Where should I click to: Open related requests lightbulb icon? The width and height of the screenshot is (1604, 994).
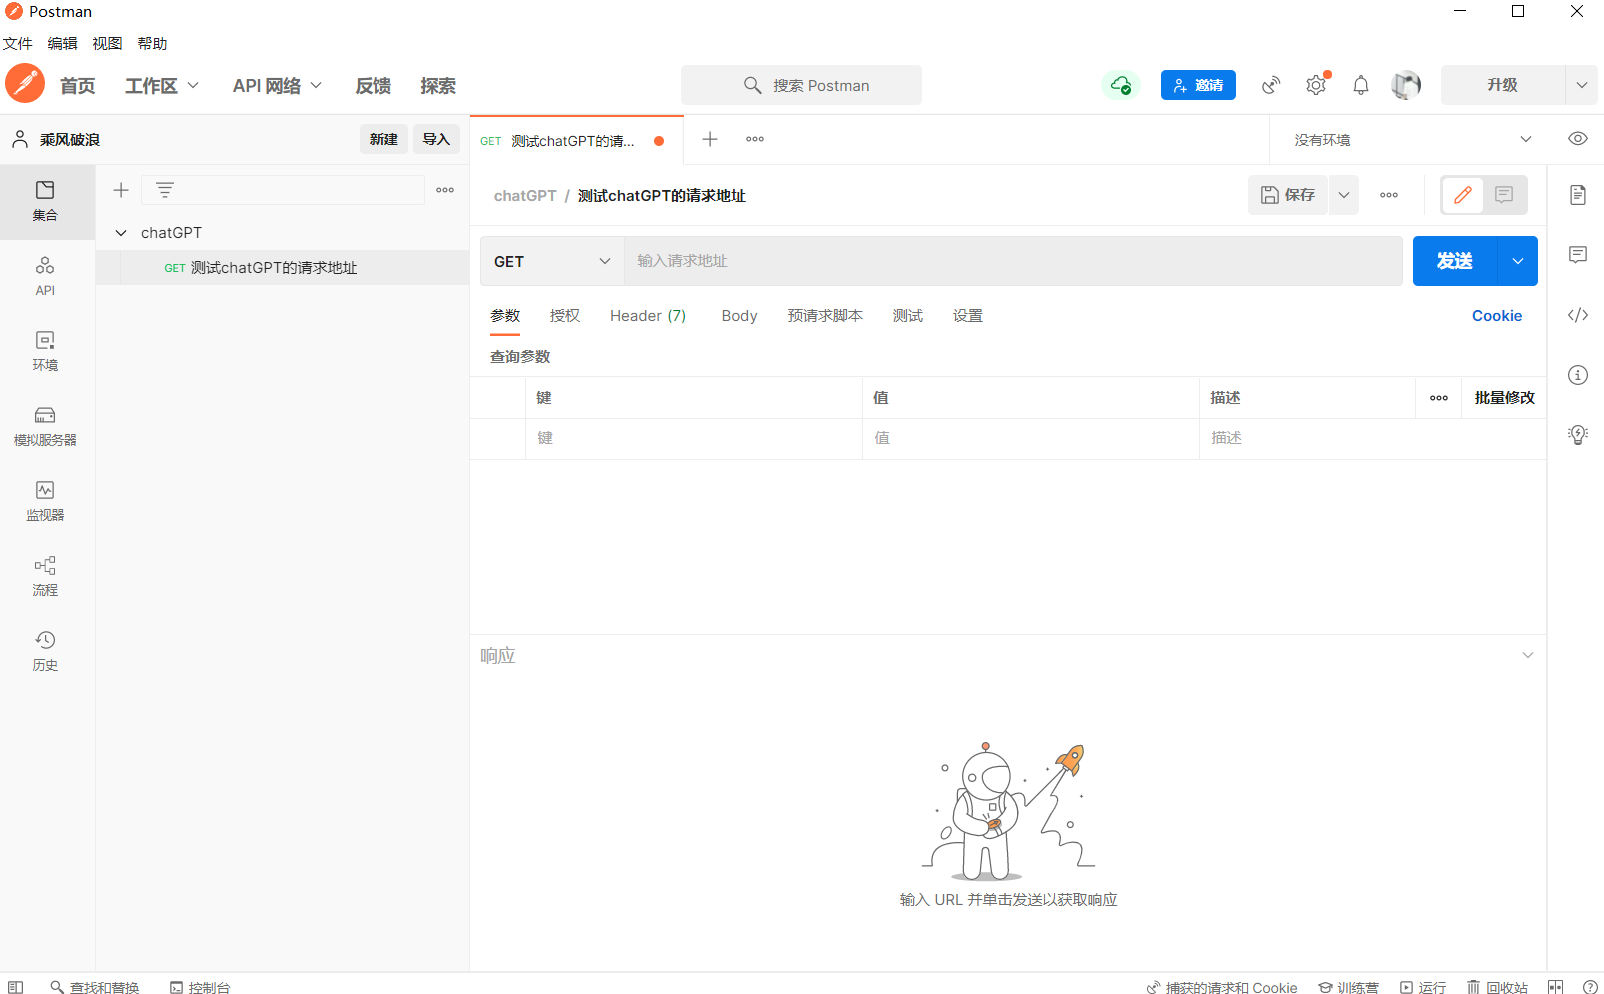pos(1578,435)
